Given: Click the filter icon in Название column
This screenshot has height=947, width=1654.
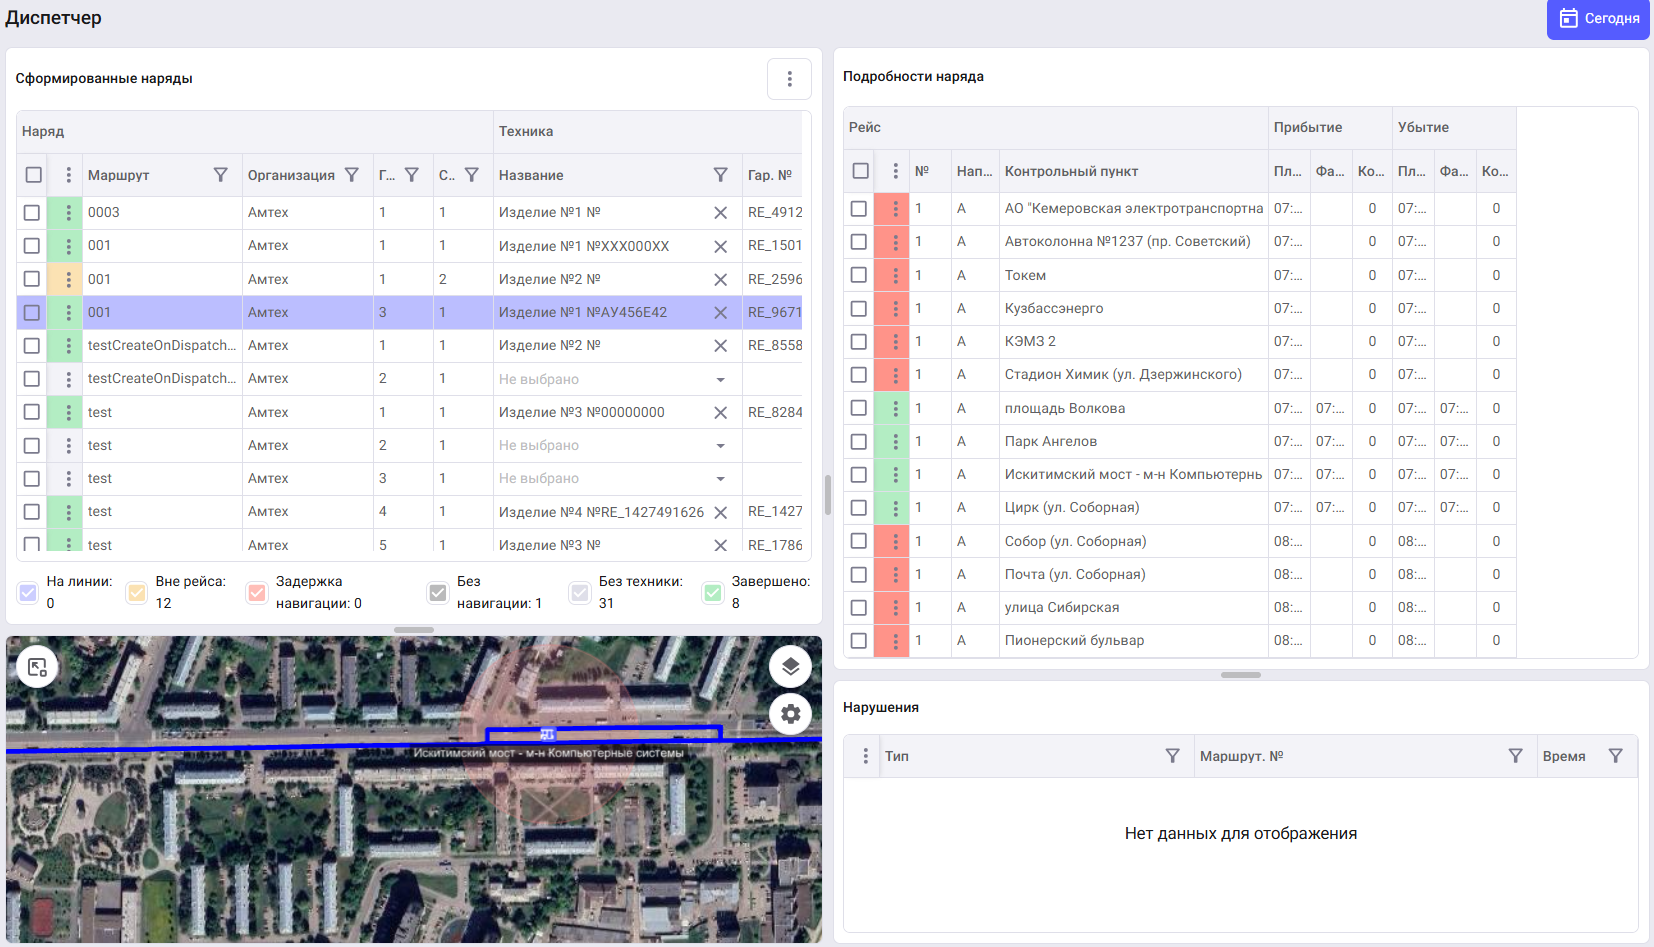Looking at the screenshot, I should [x=720, y=175].
